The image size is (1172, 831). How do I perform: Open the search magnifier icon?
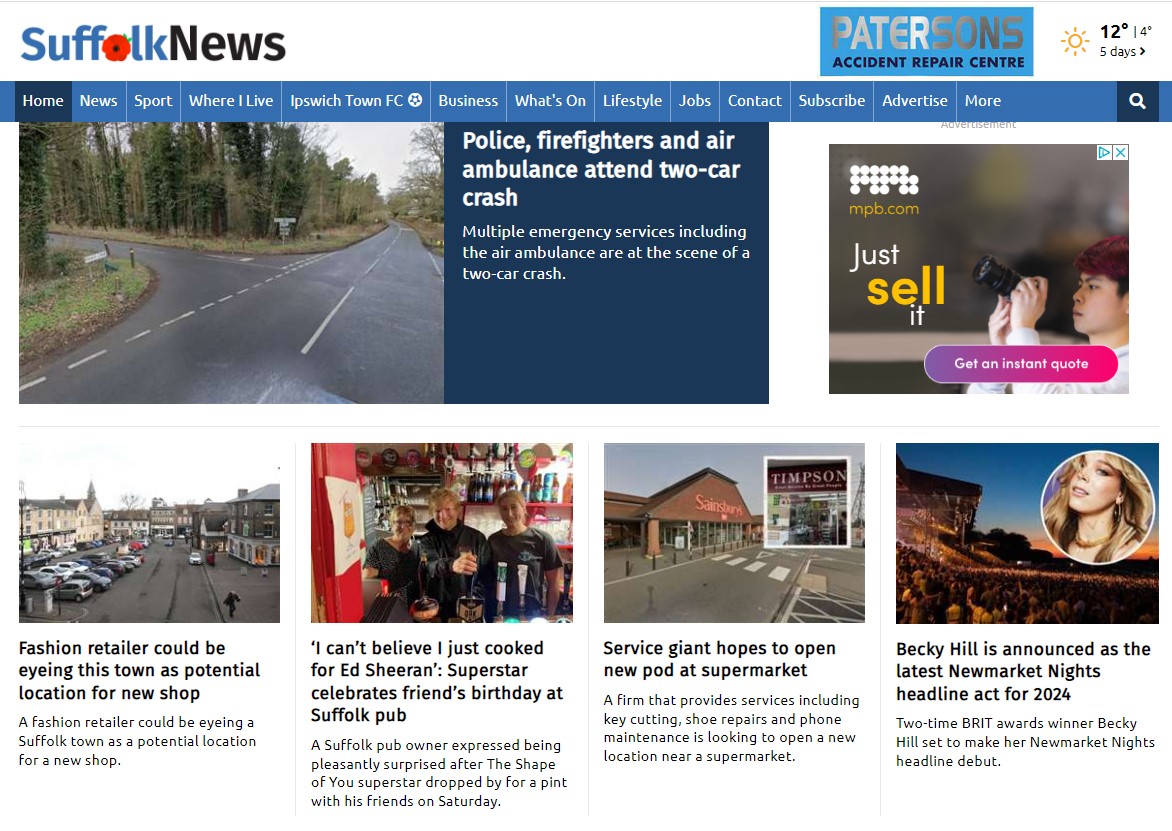click(1137, 101)
